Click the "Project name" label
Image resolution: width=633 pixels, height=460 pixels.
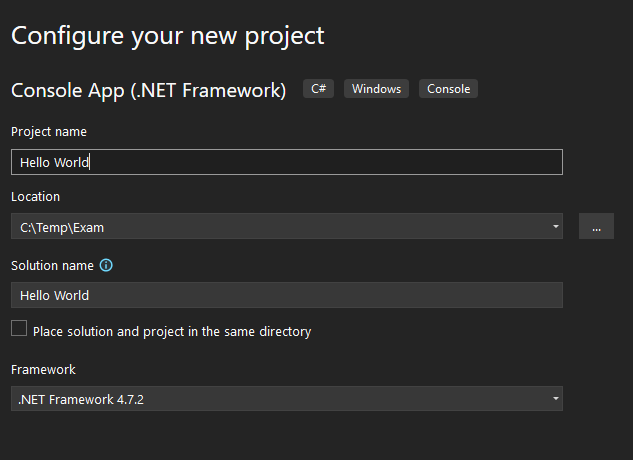(49, 132)
